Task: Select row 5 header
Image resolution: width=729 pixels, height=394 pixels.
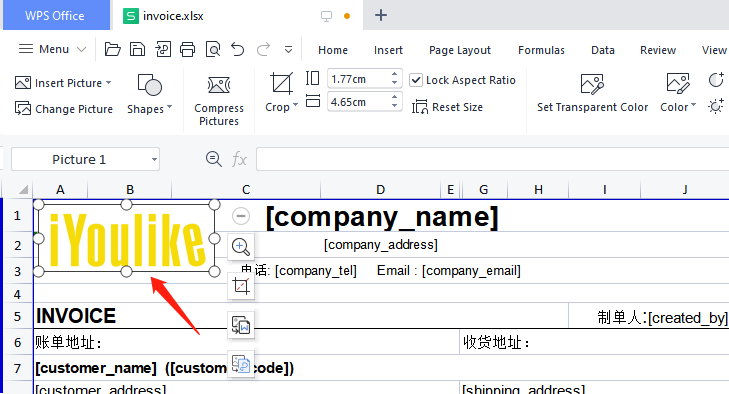Action: pyautogui.click(x=18, y=316)
